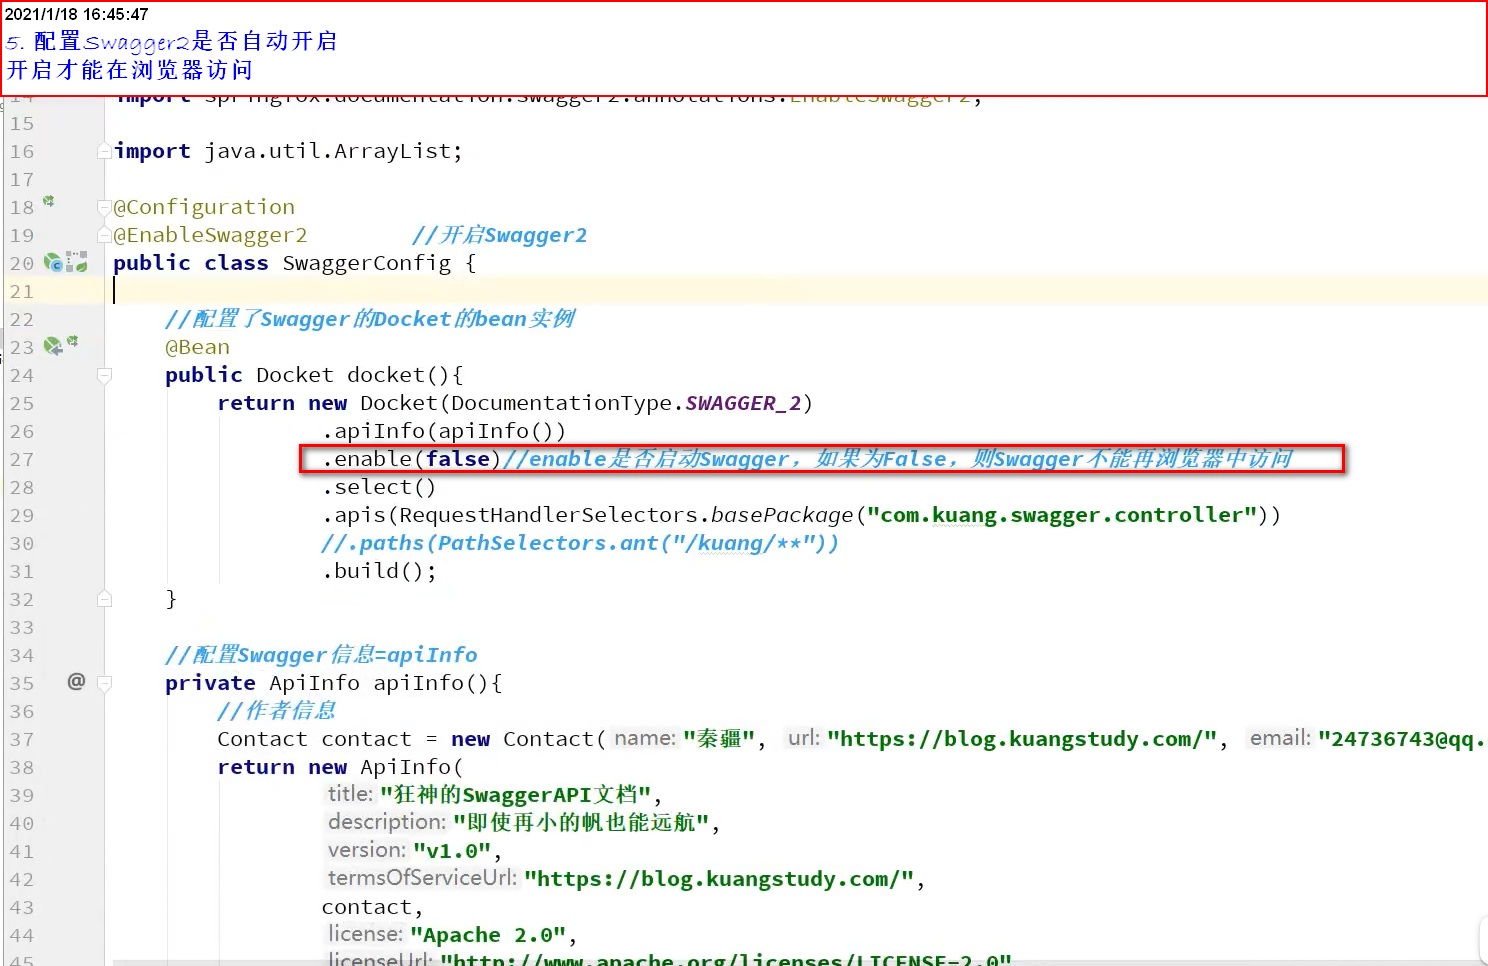Click the "https://blog.kuangstudy.com/" Contact url string
The width and height of the screenshot is (1488, 966).
[1022, 739]
